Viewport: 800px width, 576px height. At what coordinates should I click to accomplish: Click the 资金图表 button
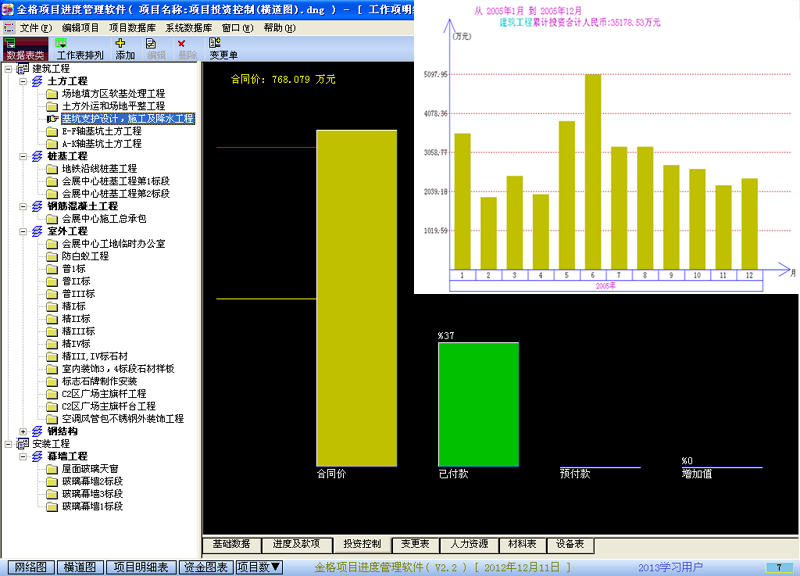pos(204,567)
